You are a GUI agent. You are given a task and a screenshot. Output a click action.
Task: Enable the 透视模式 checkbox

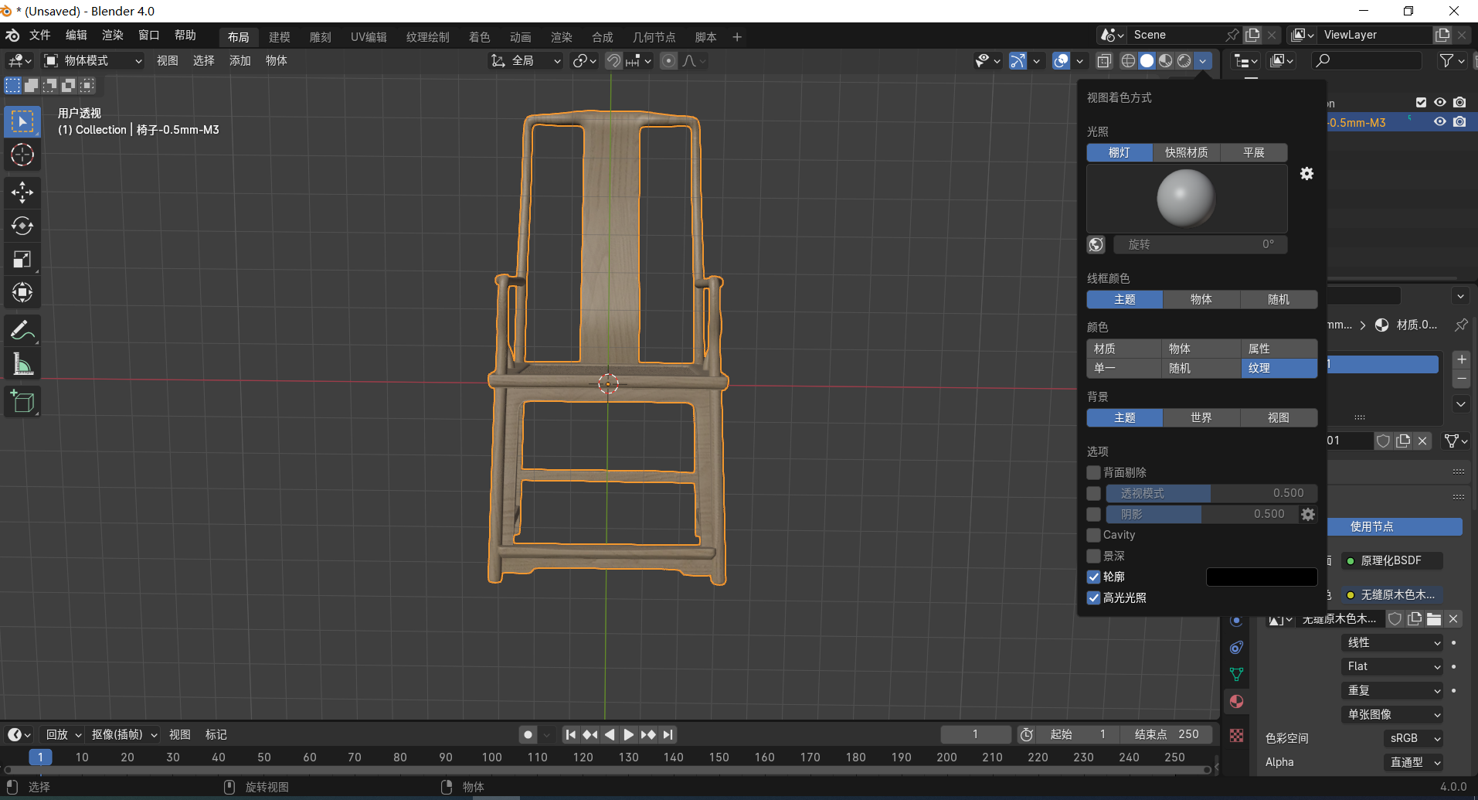pyautogui.click(x=1094, y=493)
